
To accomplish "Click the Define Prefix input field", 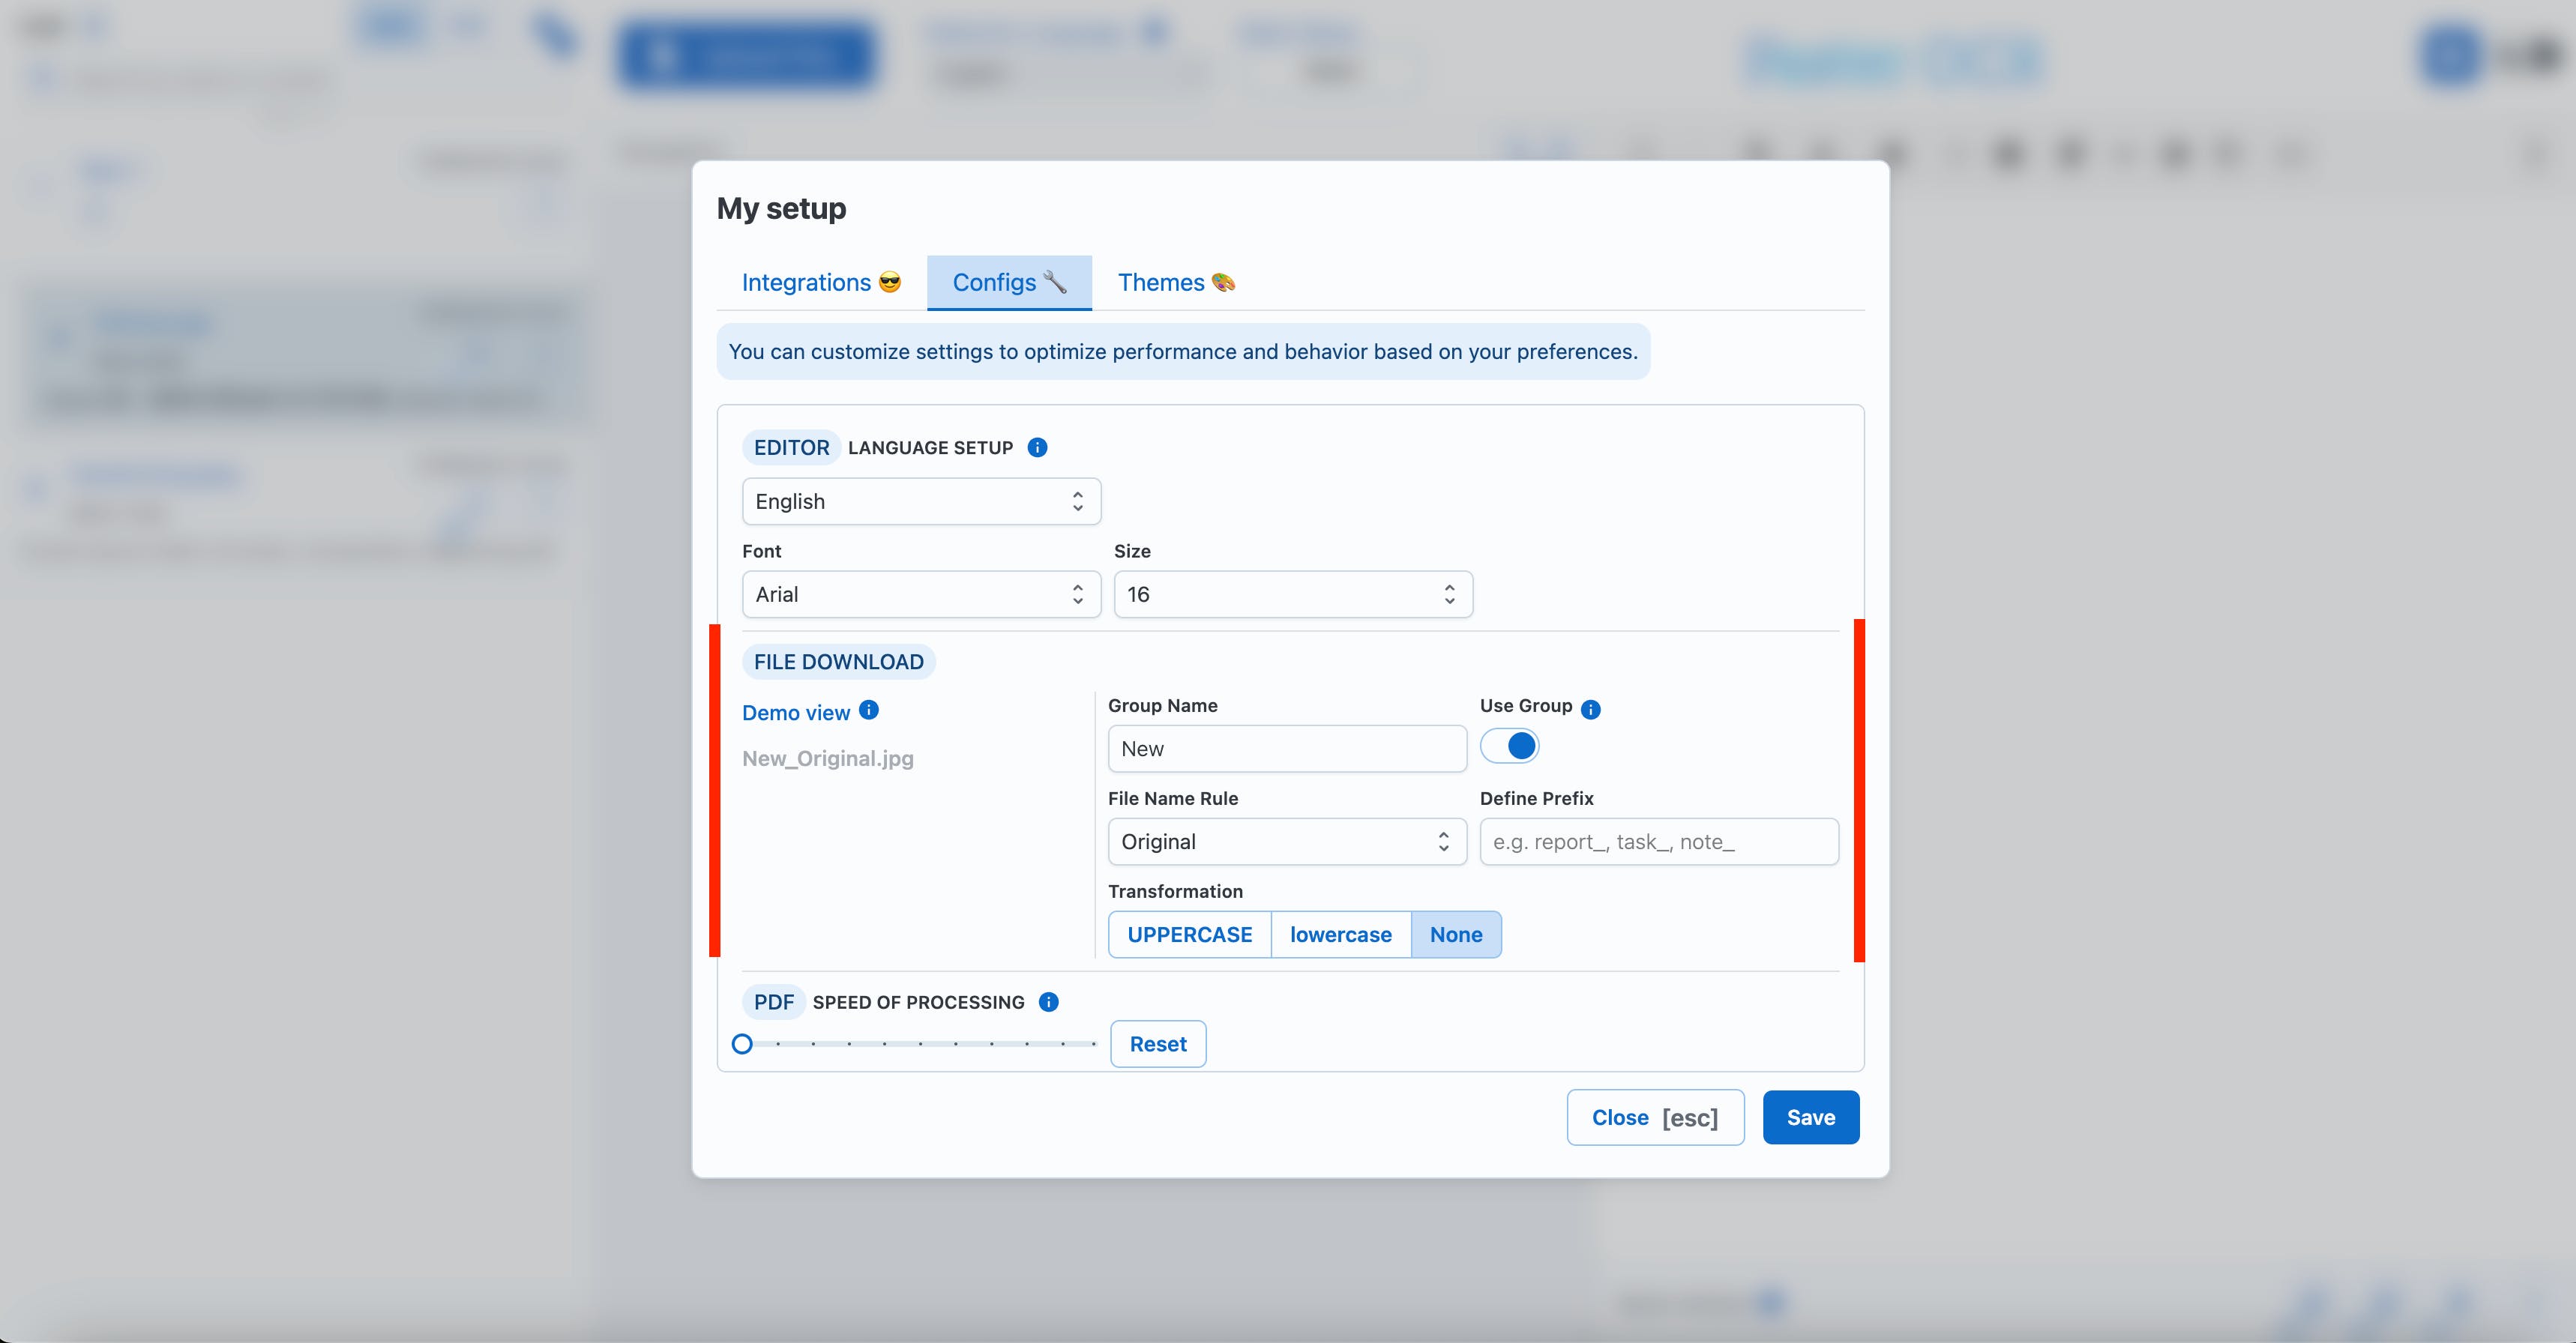I will (x=1658, y=842).
